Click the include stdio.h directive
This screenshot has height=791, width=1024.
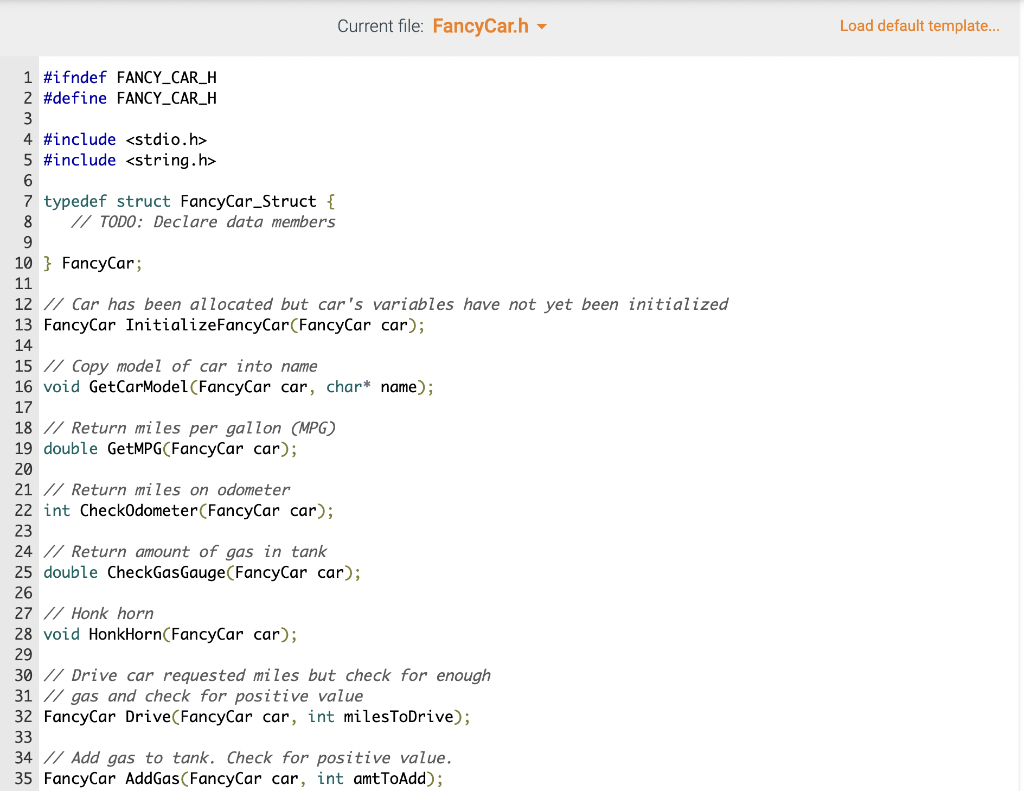[x=124, y=139]
